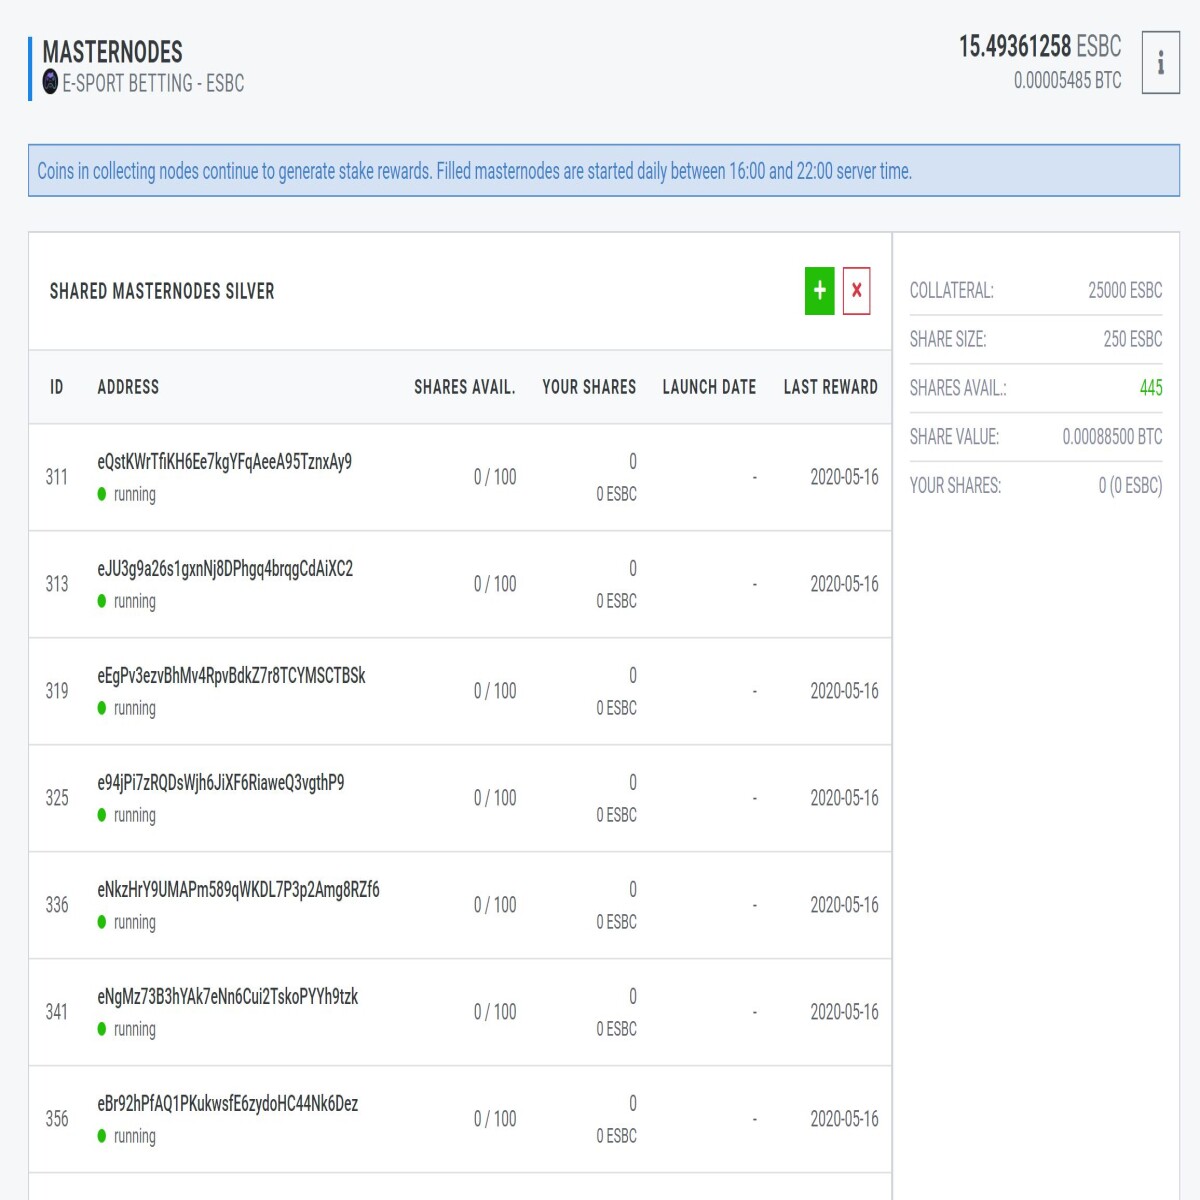Image resolution: width=1200 pixels, height=1200 pixels.
Task: Click SHARED MASTERNODES SILVER title
Action: coord(162,291)
